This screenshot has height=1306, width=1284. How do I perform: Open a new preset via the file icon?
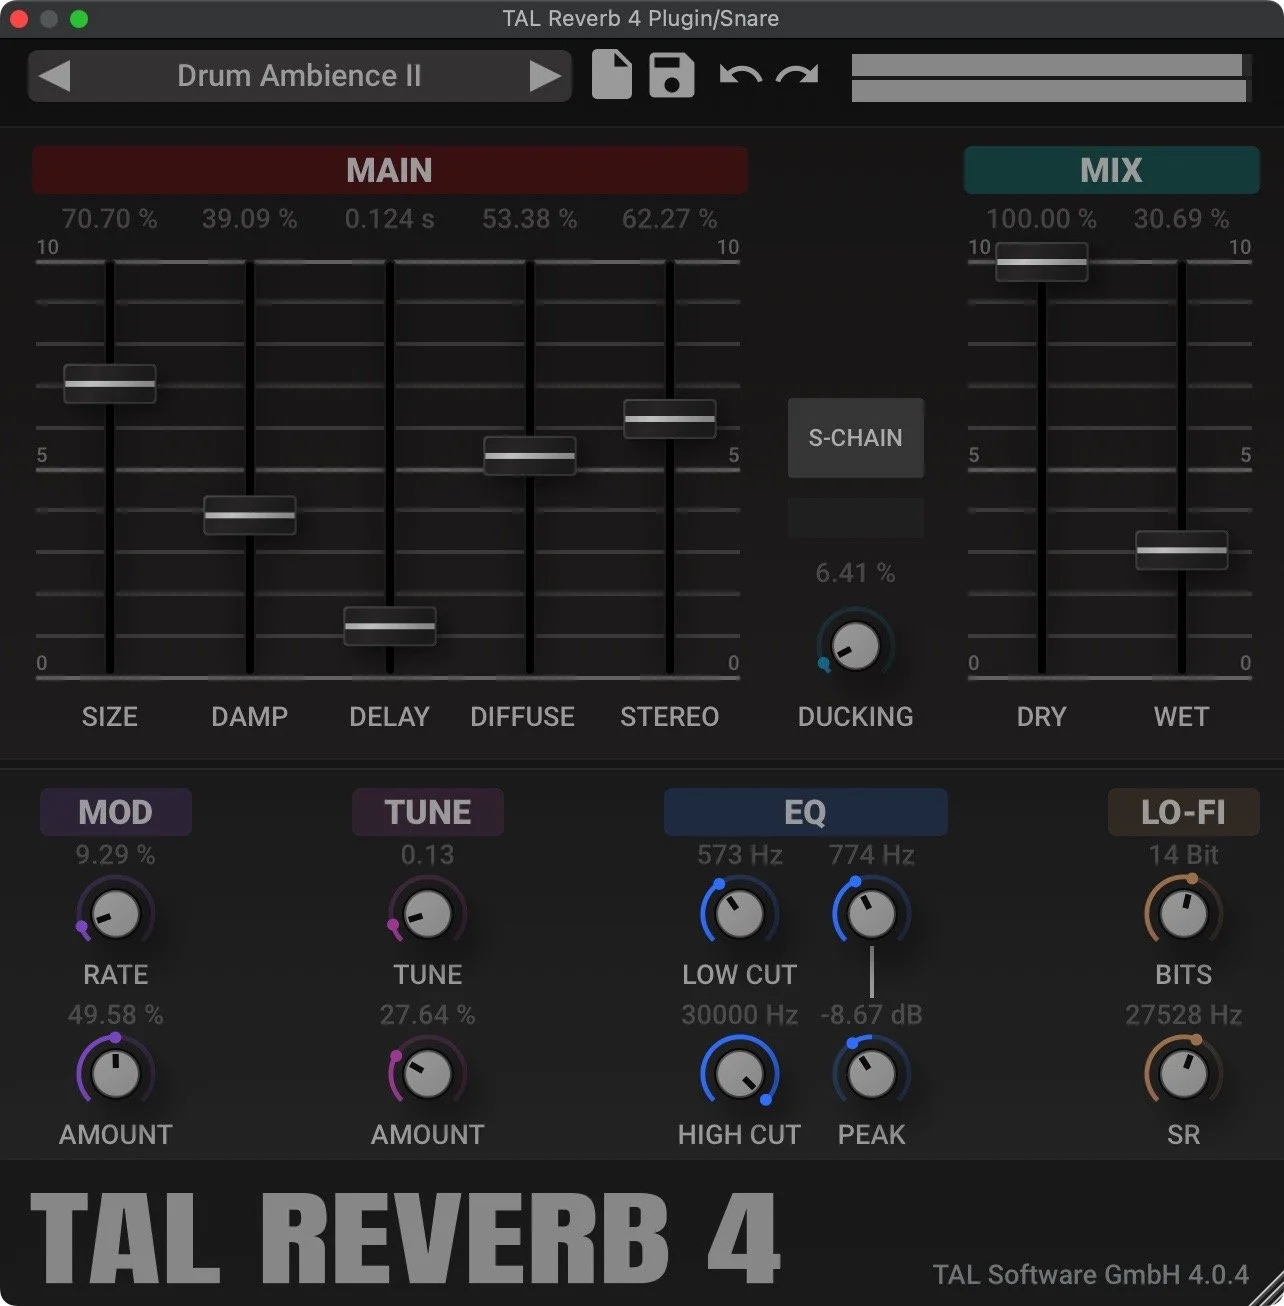pyautogui.click(x=611, y=75)
